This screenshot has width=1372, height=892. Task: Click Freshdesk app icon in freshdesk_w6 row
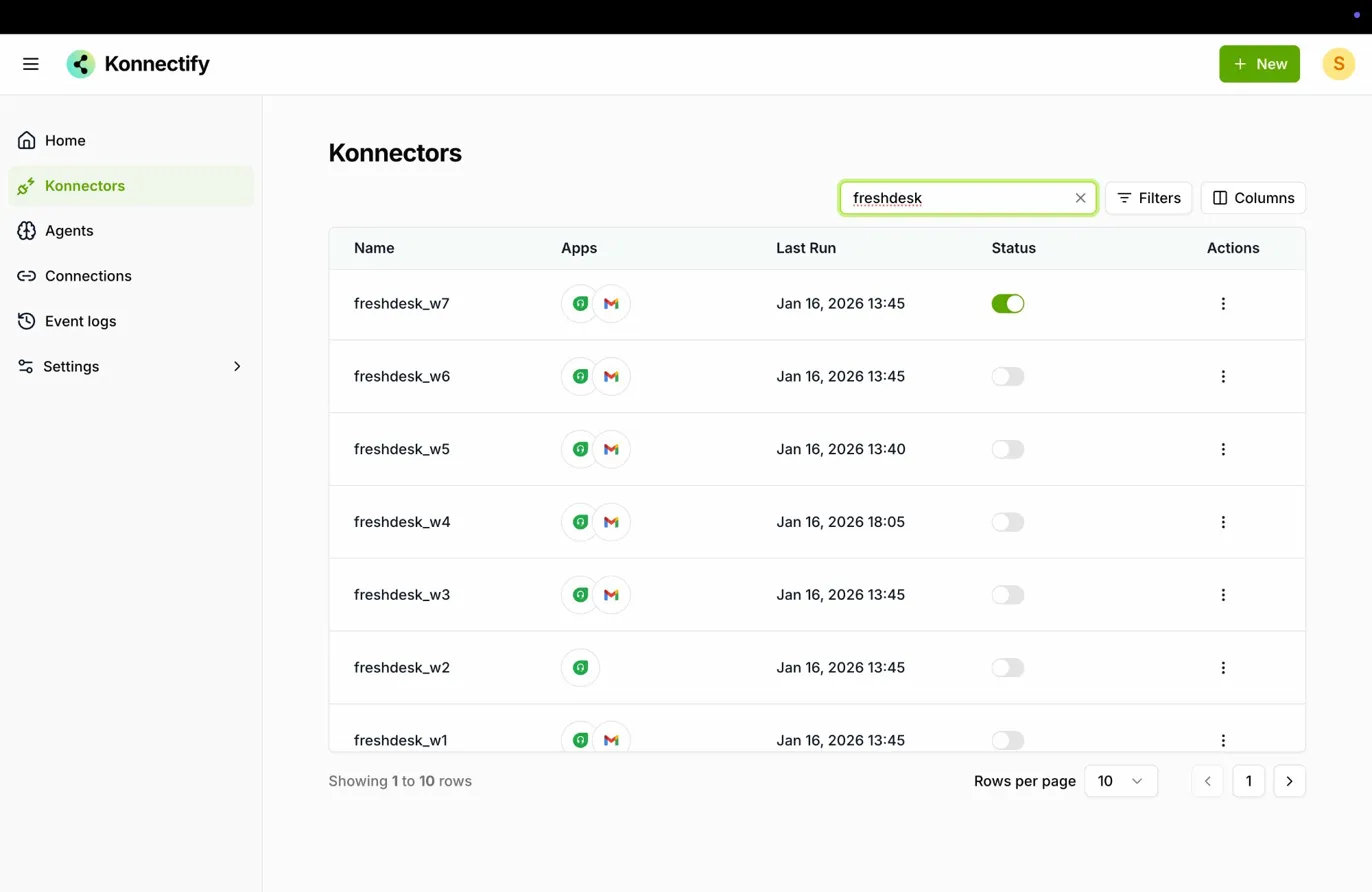coord(580,377)
